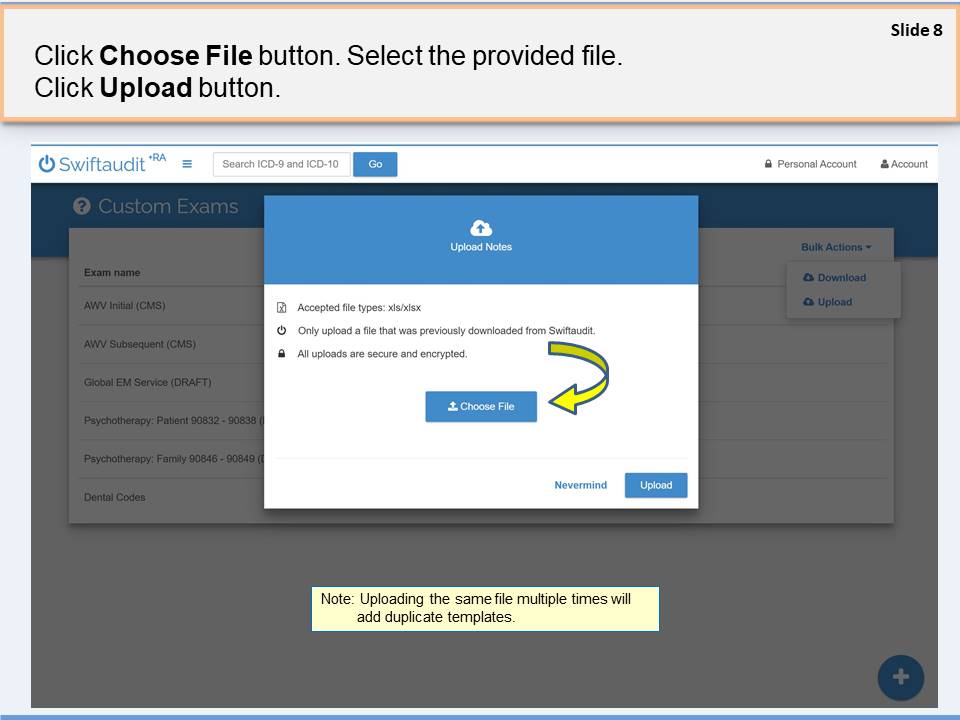Image resolution: width=960 pixels, height=720 pixels.
Task: Click the Swiftaudit power logo icon
Action: click(x=47, y=164)
